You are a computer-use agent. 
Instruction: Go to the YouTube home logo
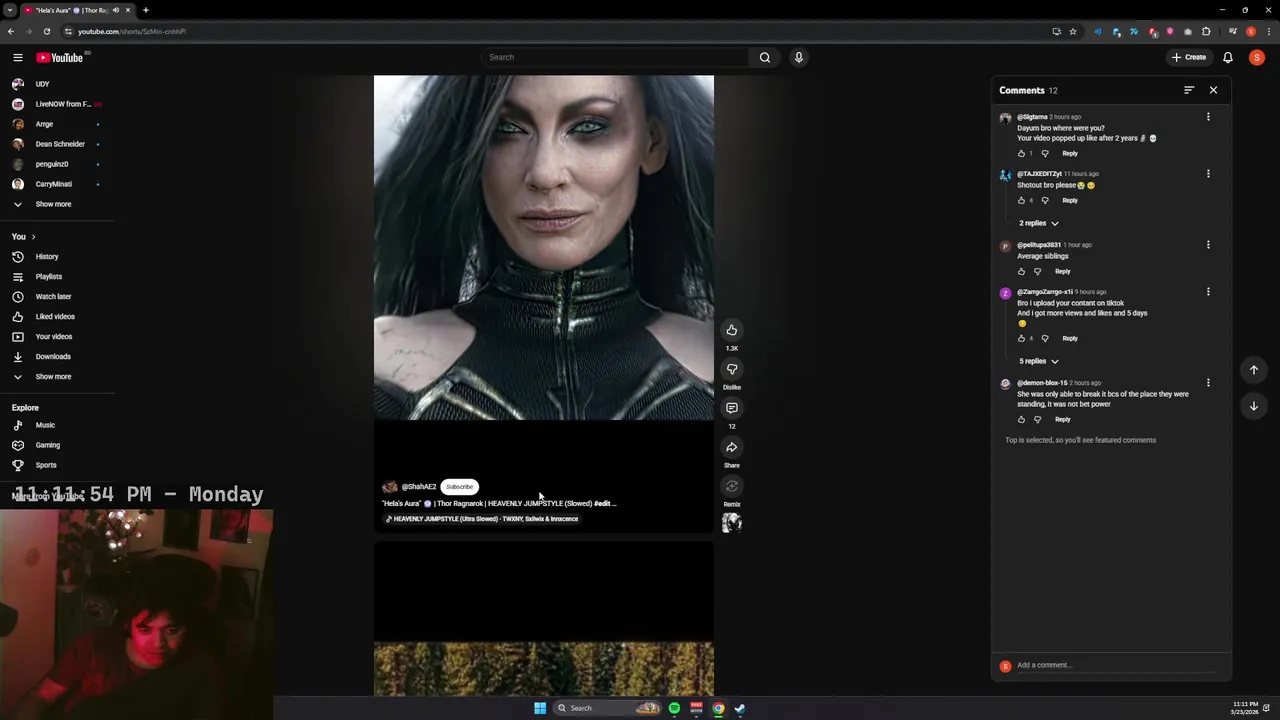pos(60,57)
